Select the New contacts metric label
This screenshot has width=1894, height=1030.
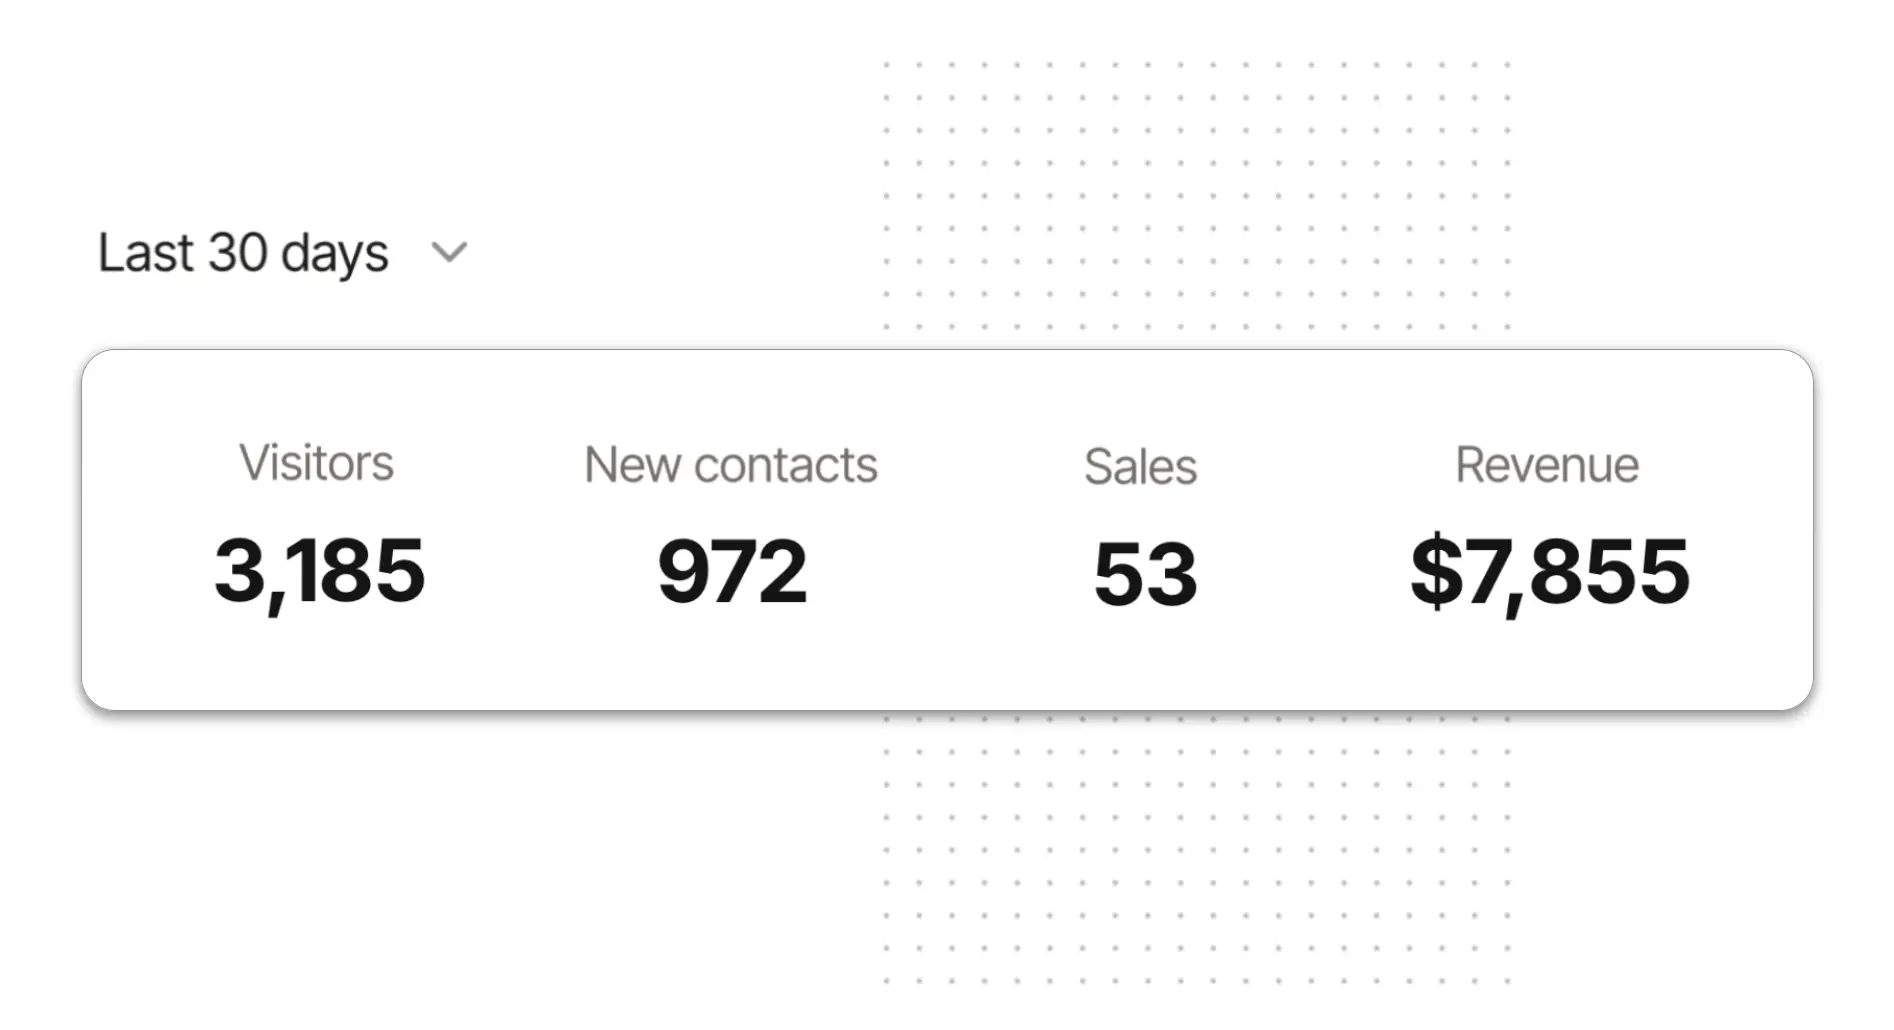coord(731,465)
